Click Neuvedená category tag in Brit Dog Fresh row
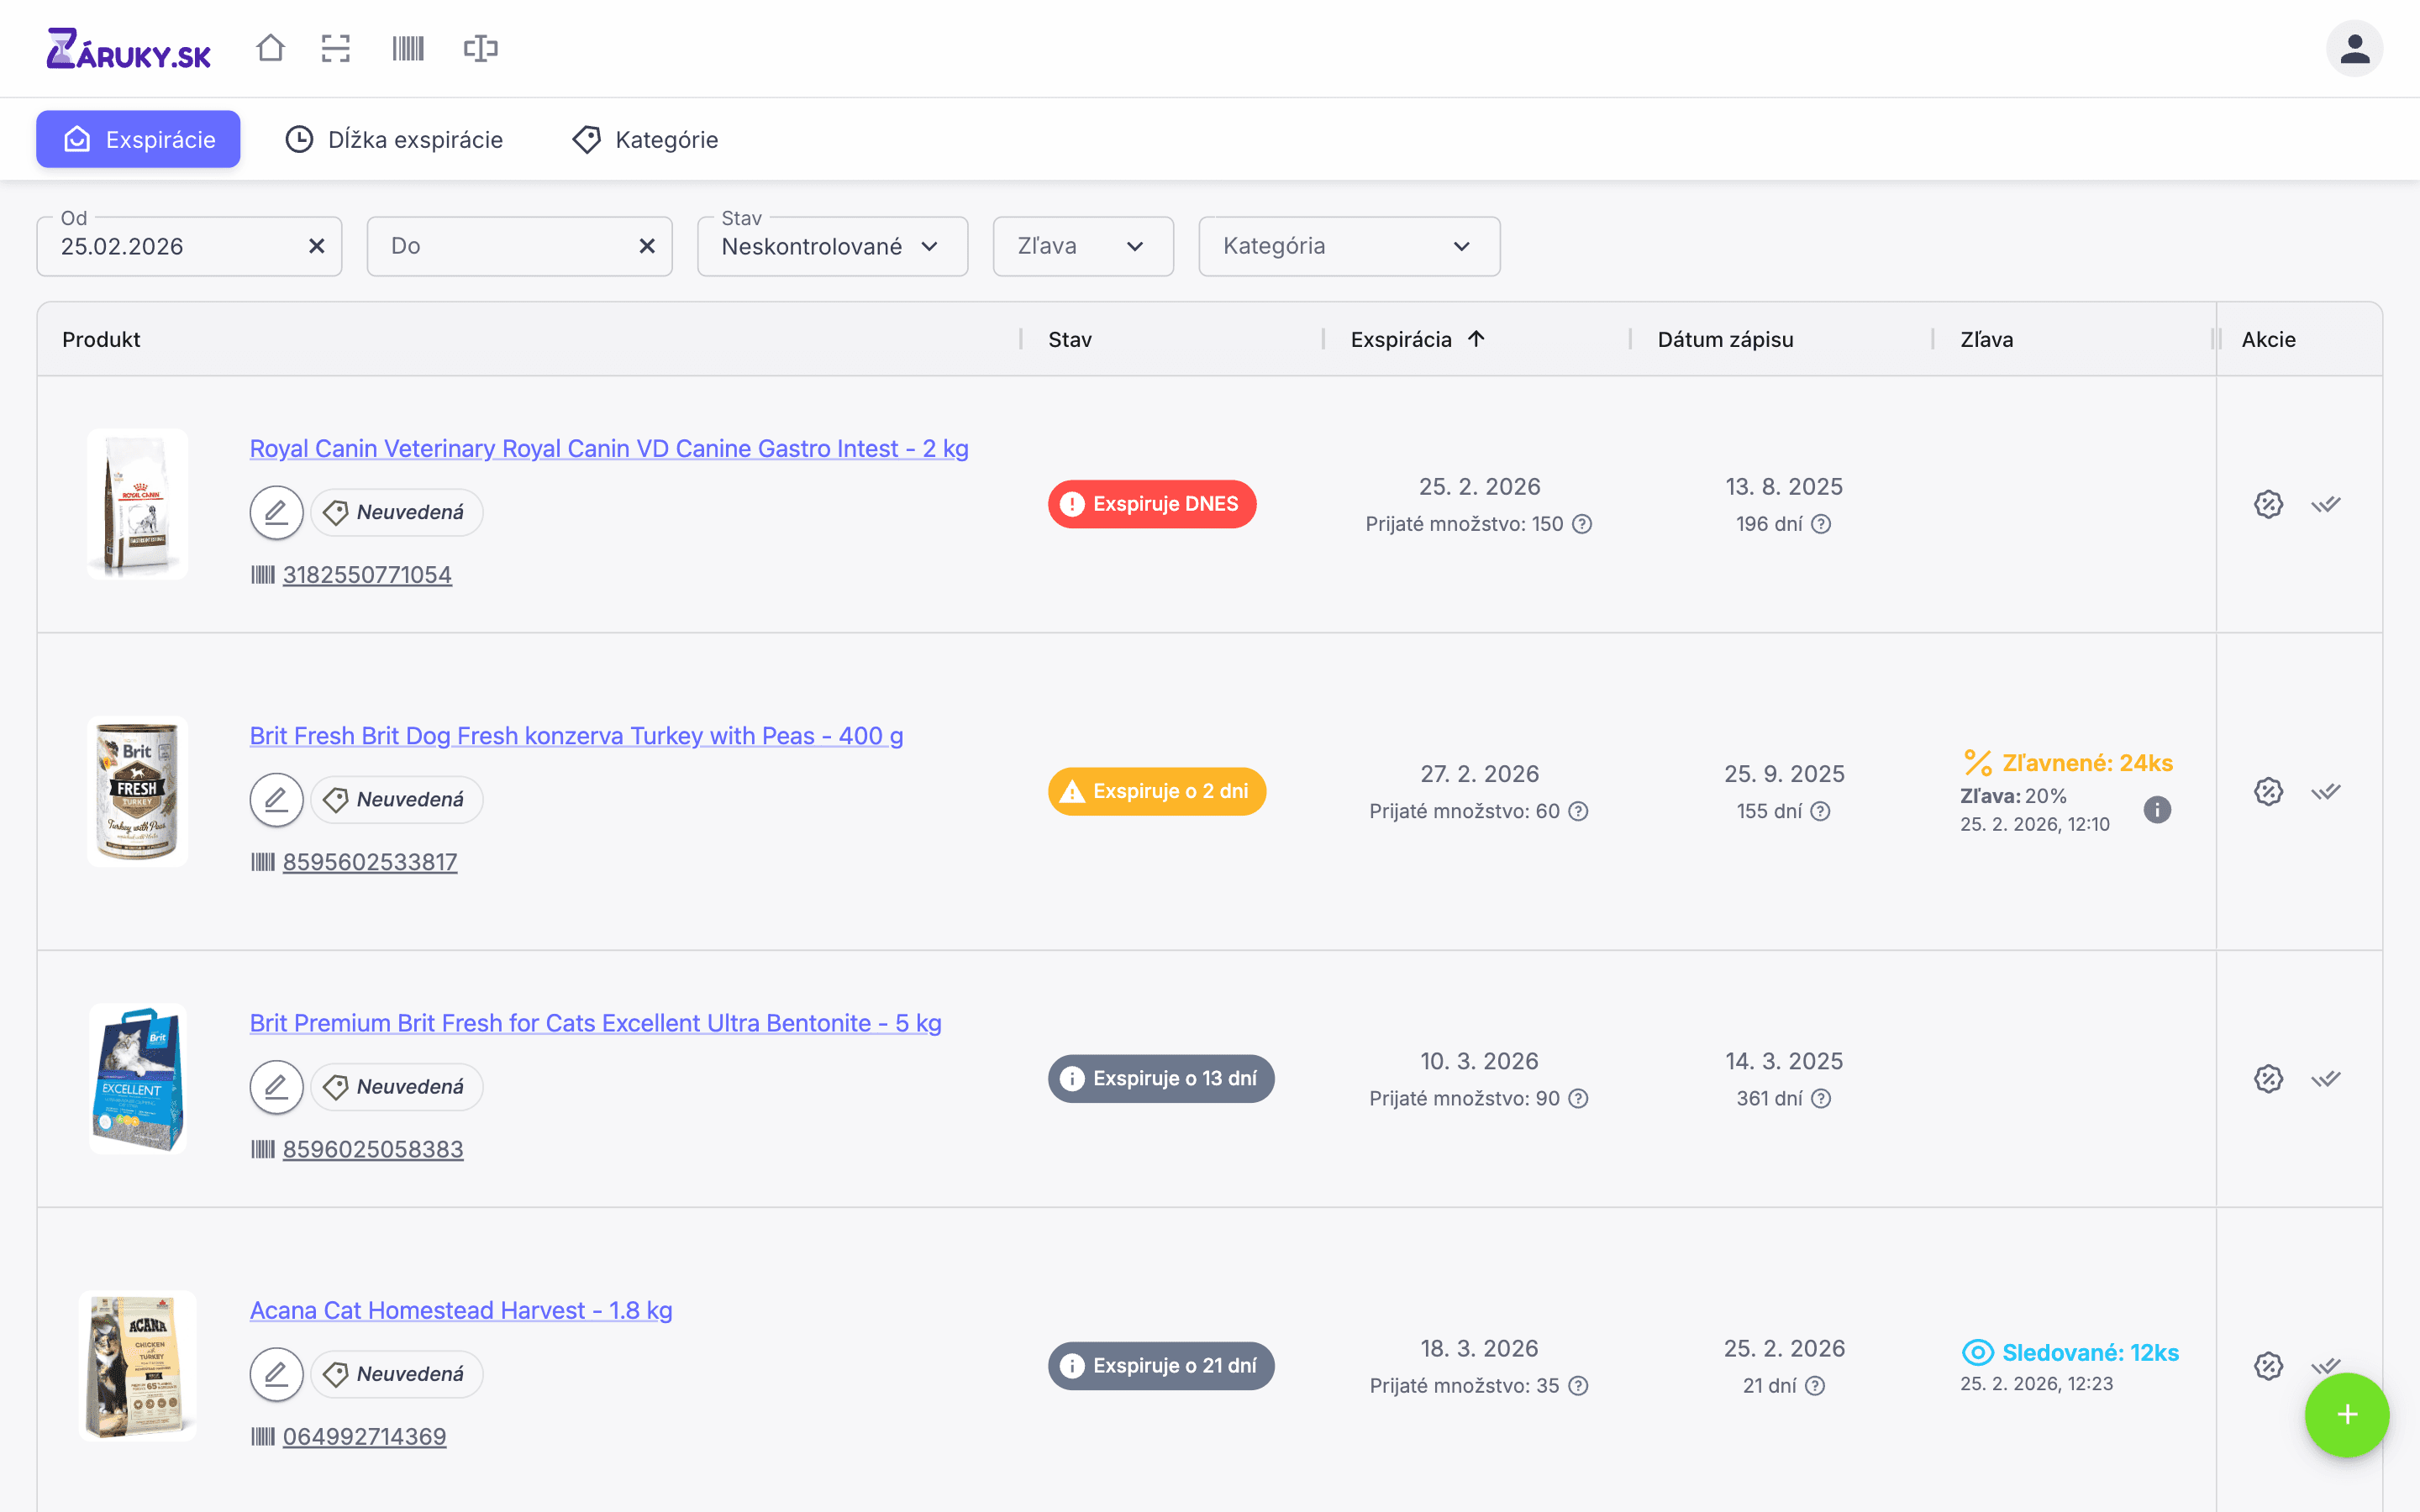The height and width of the screenshot is (1512, 2420). [x=397, y=799]
